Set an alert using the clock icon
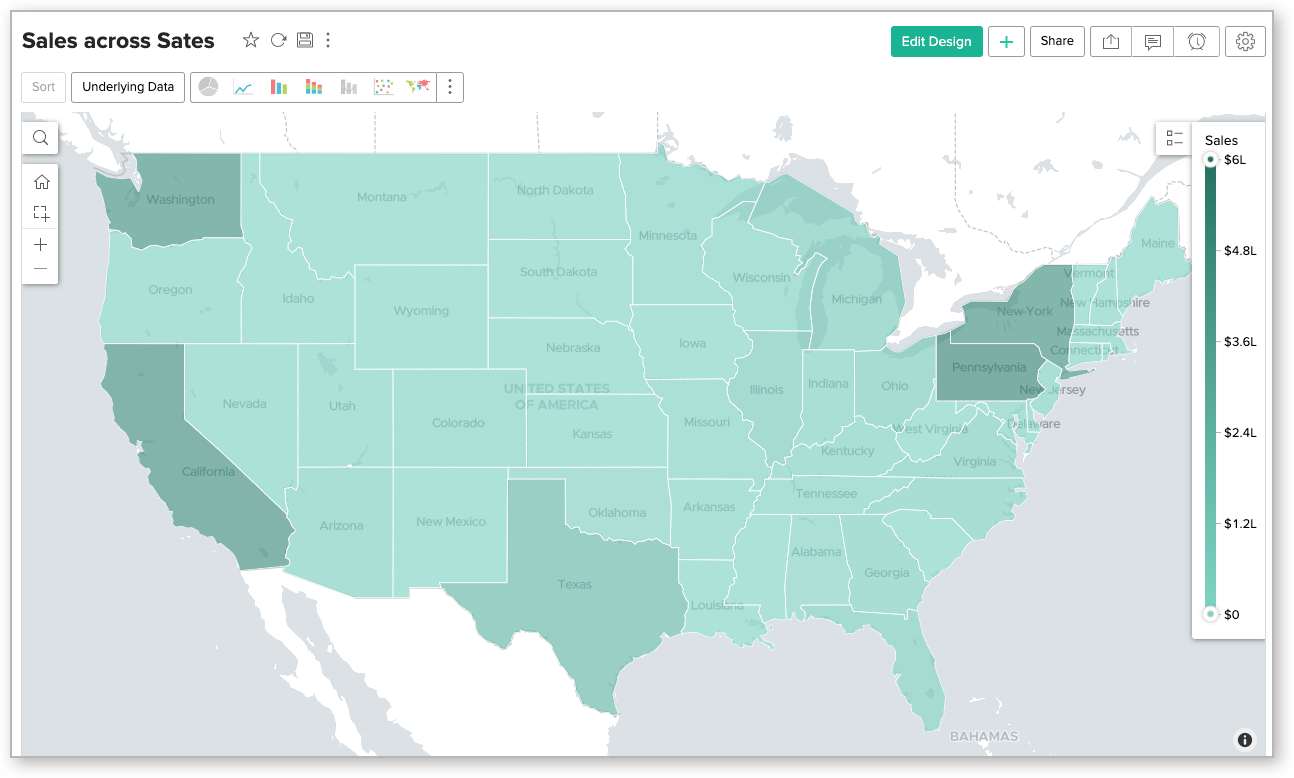The width and height of the screenshot is (1294, 778). 1197,41
